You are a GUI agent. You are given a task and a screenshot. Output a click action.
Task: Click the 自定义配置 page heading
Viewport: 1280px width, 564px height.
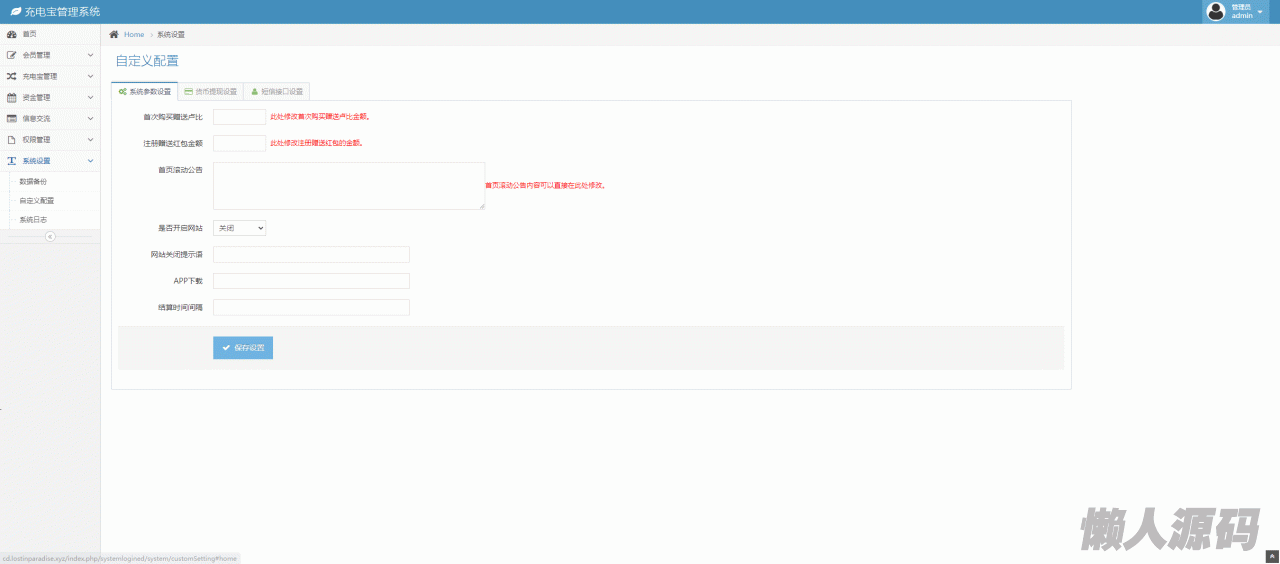(x=147, y=61)
